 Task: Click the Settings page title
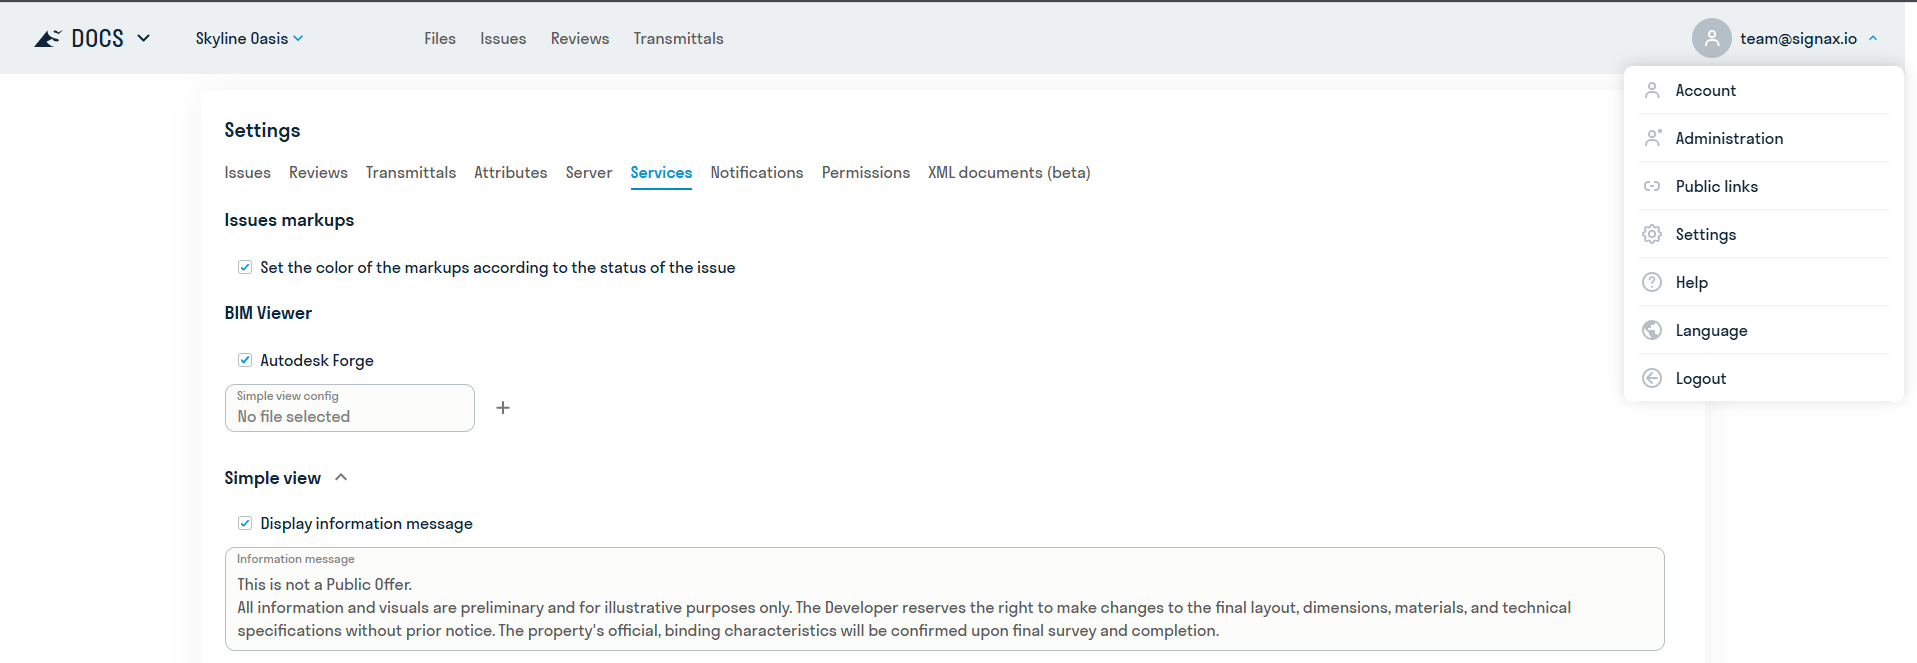(262, 130)
